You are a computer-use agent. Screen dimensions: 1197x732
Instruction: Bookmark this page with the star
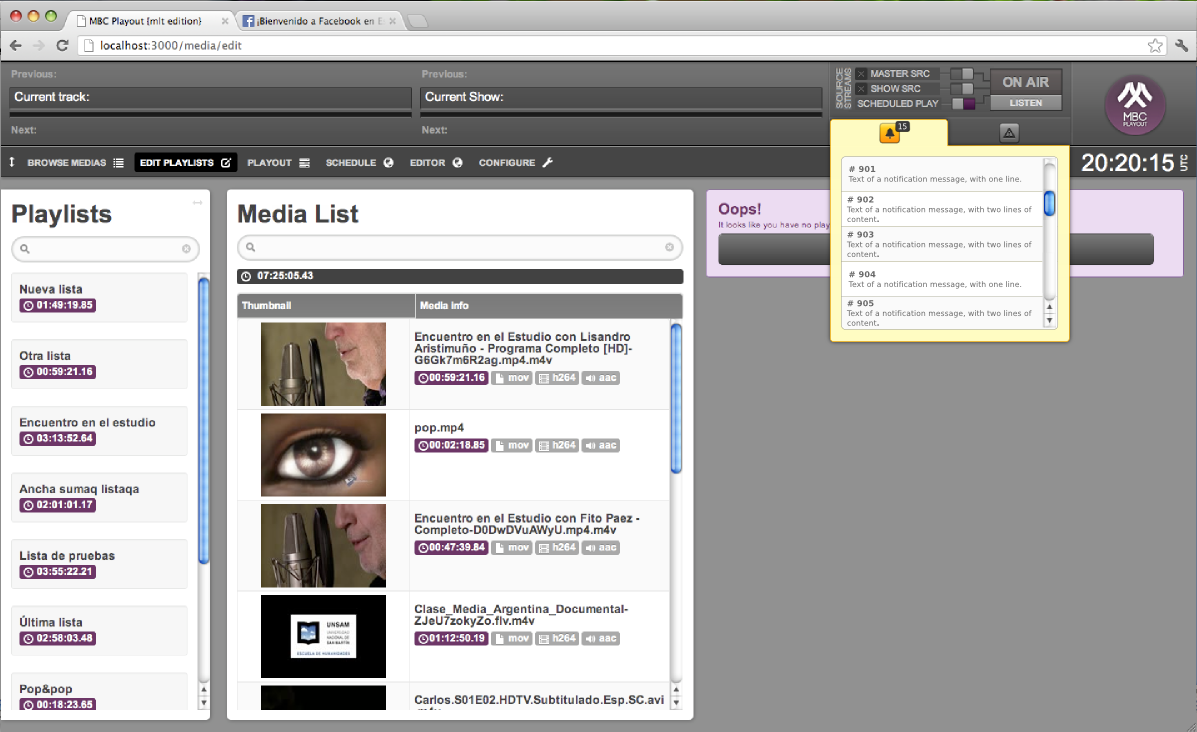pyautogui.click(x=1155, y=46)
